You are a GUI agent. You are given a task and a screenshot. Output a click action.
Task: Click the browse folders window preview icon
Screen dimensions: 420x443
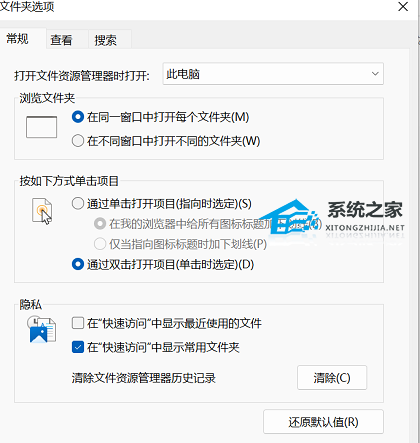(42, 127)
